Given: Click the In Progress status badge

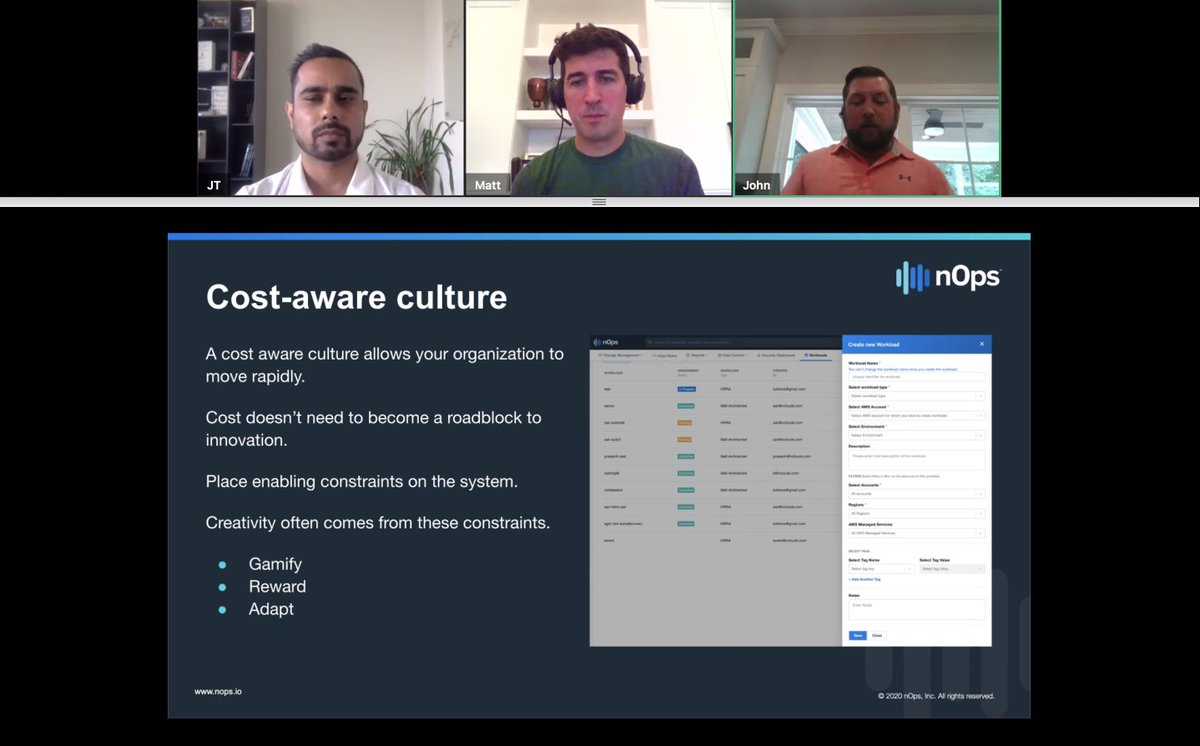Looking at the screenshot, I should 687,388.
